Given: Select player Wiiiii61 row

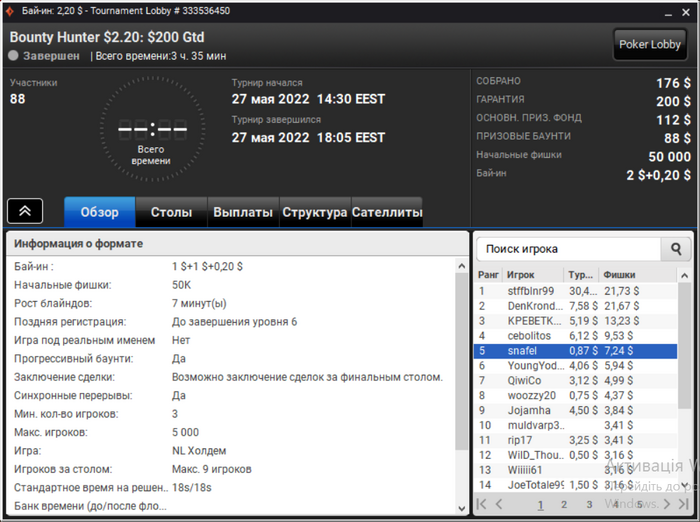Looking at the screenshot, I should (575, 470).
